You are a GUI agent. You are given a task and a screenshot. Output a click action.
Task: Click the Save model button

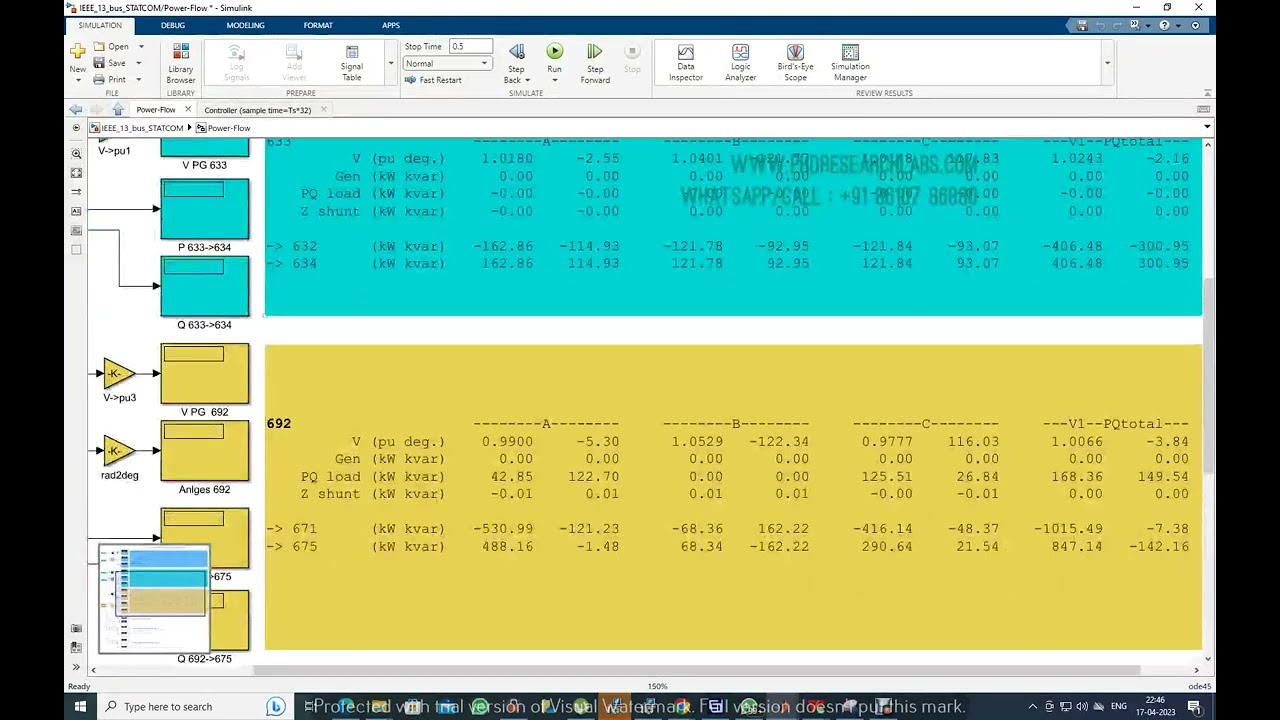tap(110, 63)
